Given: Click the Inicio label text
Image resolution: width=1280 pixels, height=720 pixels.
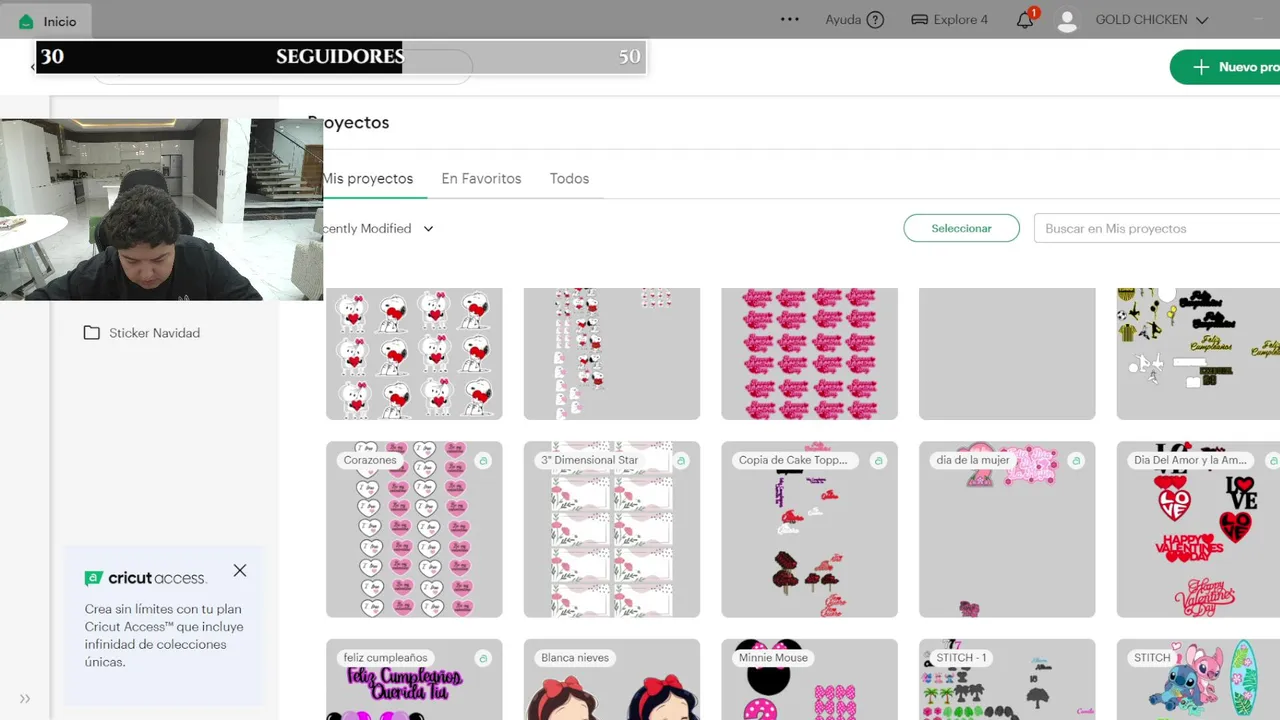Looking at the screenshot, I should pos(60,21).
